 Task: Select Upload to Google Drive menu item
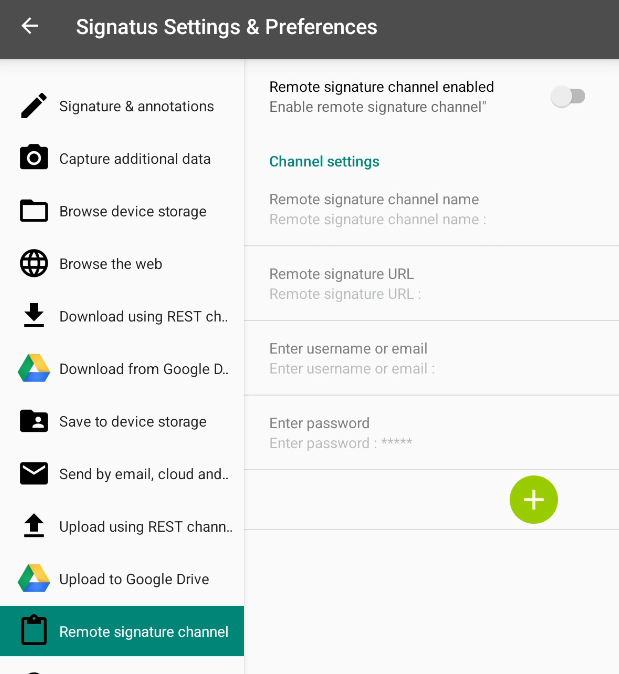pyautogui.click(x=134, y=579)
